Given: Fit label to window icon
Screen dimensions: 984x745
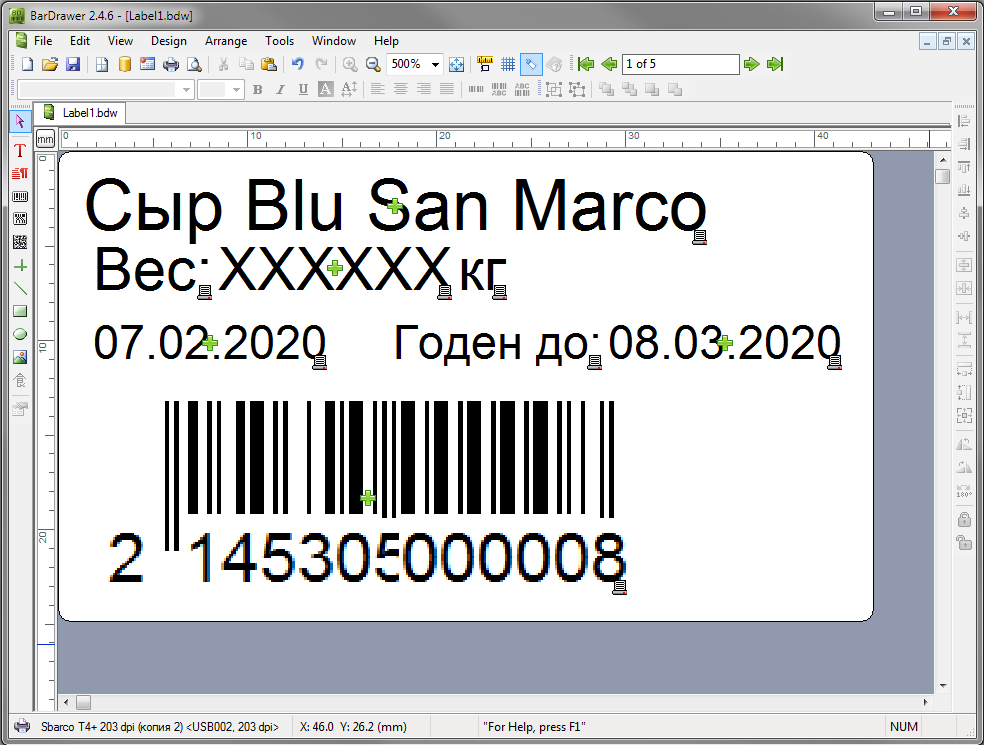Looking at the screenshot, I should (457, 64).
